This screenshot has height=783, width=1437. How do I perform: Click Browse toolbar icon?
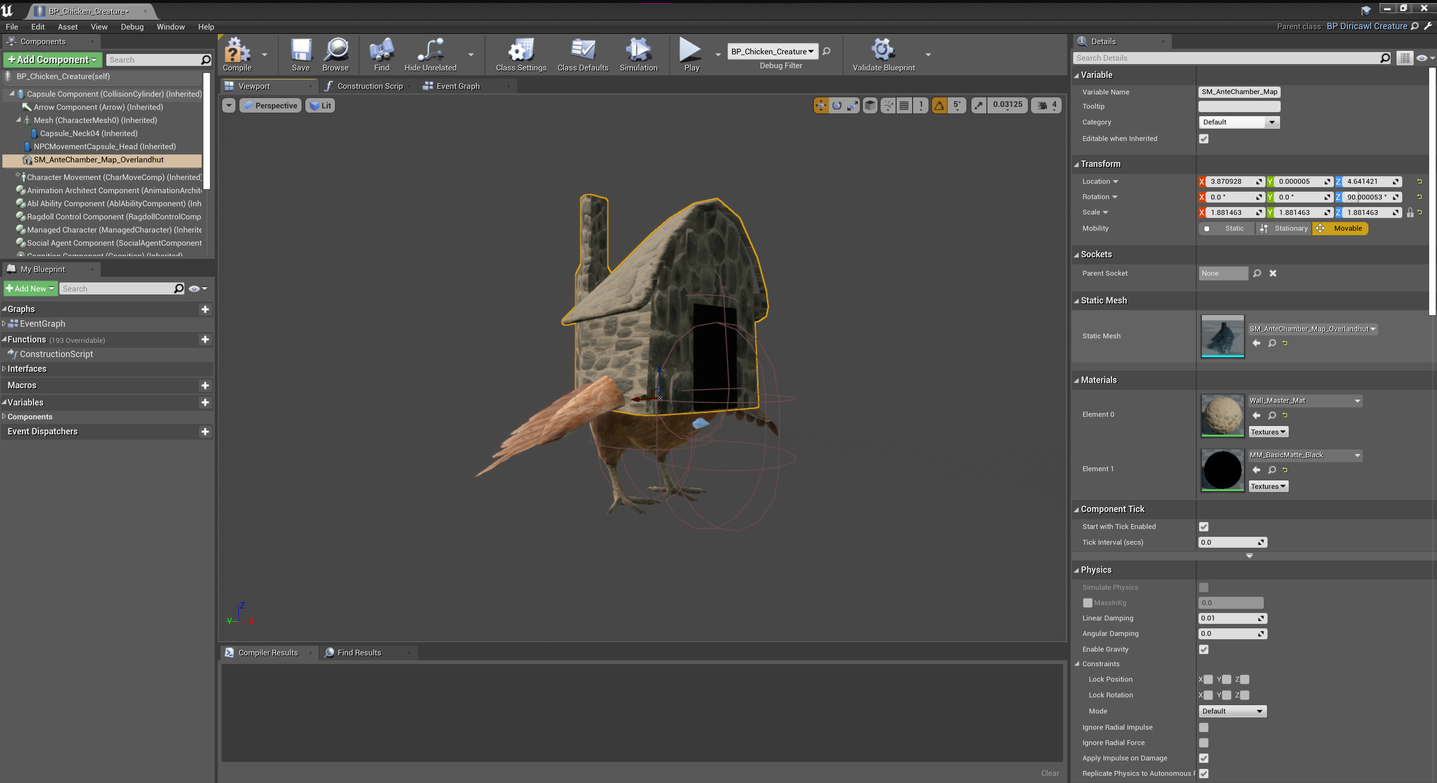tap(335, 51)
